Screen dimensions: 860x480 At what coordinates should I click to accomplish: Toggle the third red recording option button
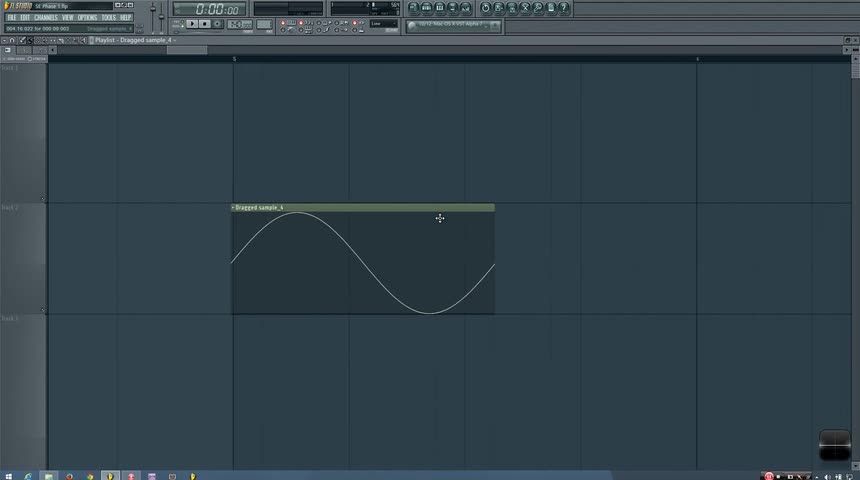pos(354,23)
